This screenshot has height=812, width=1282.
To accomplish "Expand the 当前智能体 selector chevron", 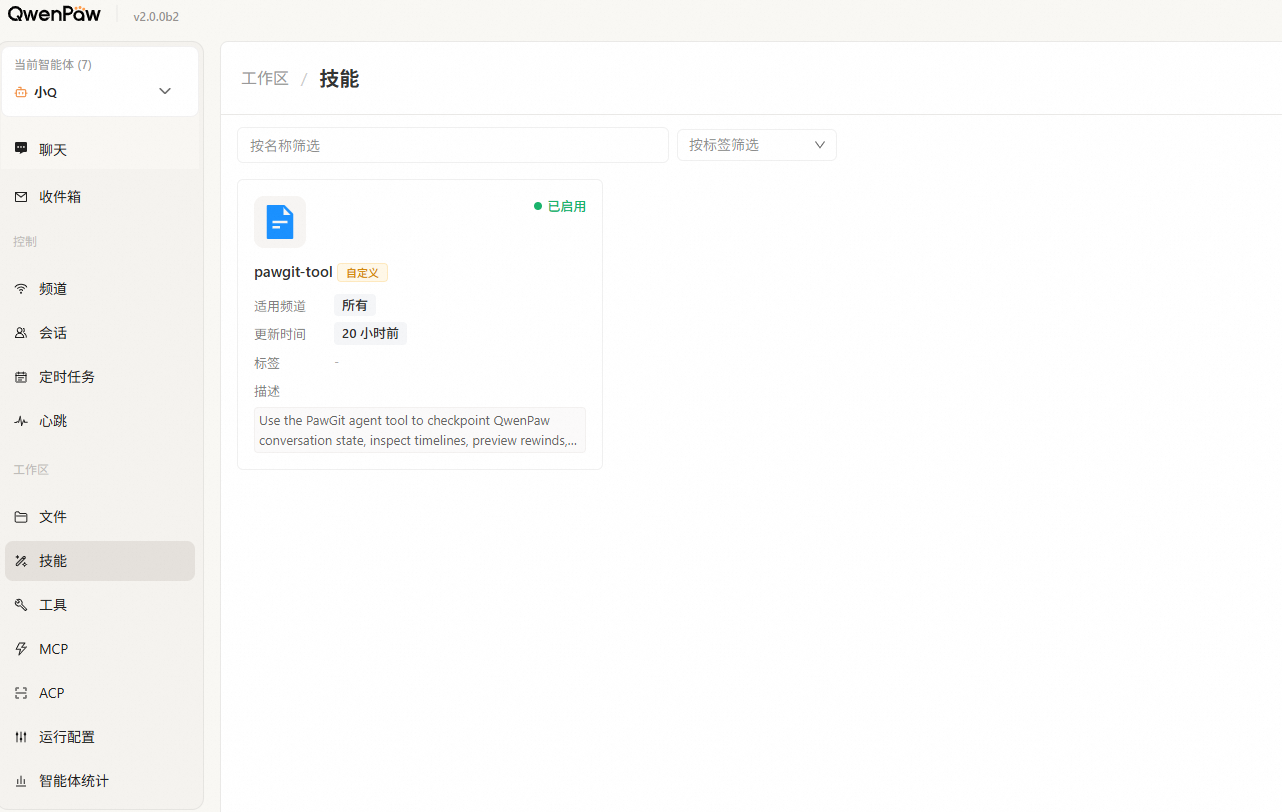I will [x=165, y=91].
